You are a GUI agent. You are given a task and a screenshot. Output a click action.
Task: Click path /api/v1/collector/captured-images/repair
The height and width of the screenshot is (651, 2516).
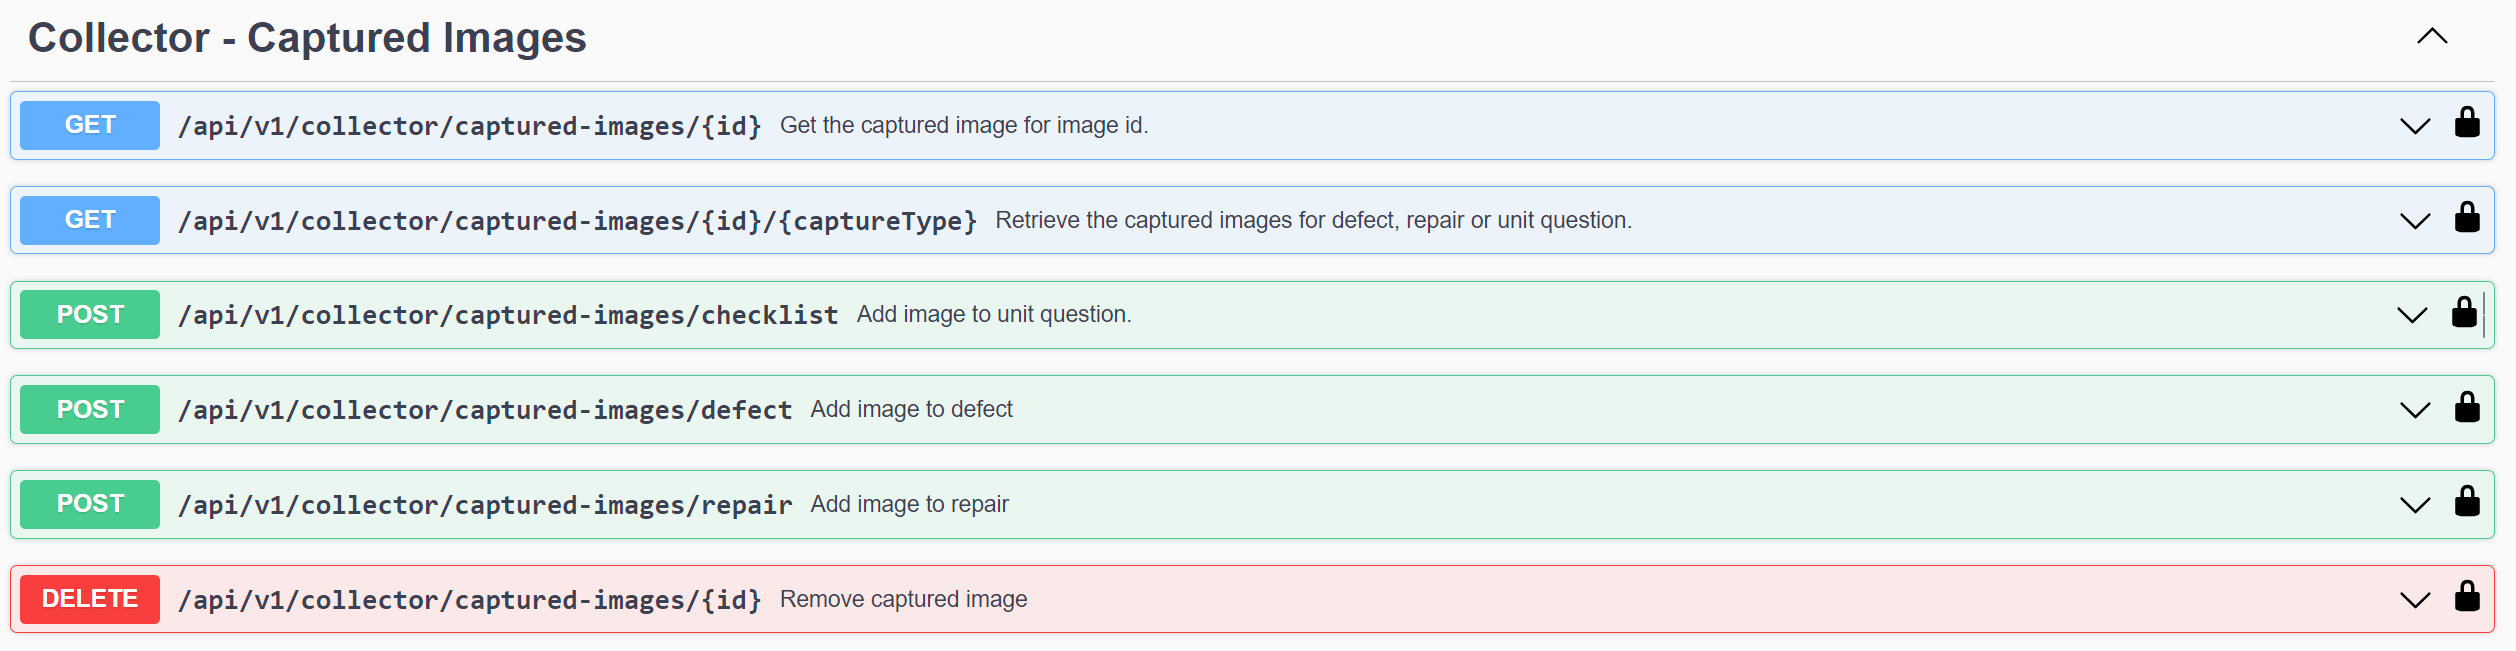[485, 505]
